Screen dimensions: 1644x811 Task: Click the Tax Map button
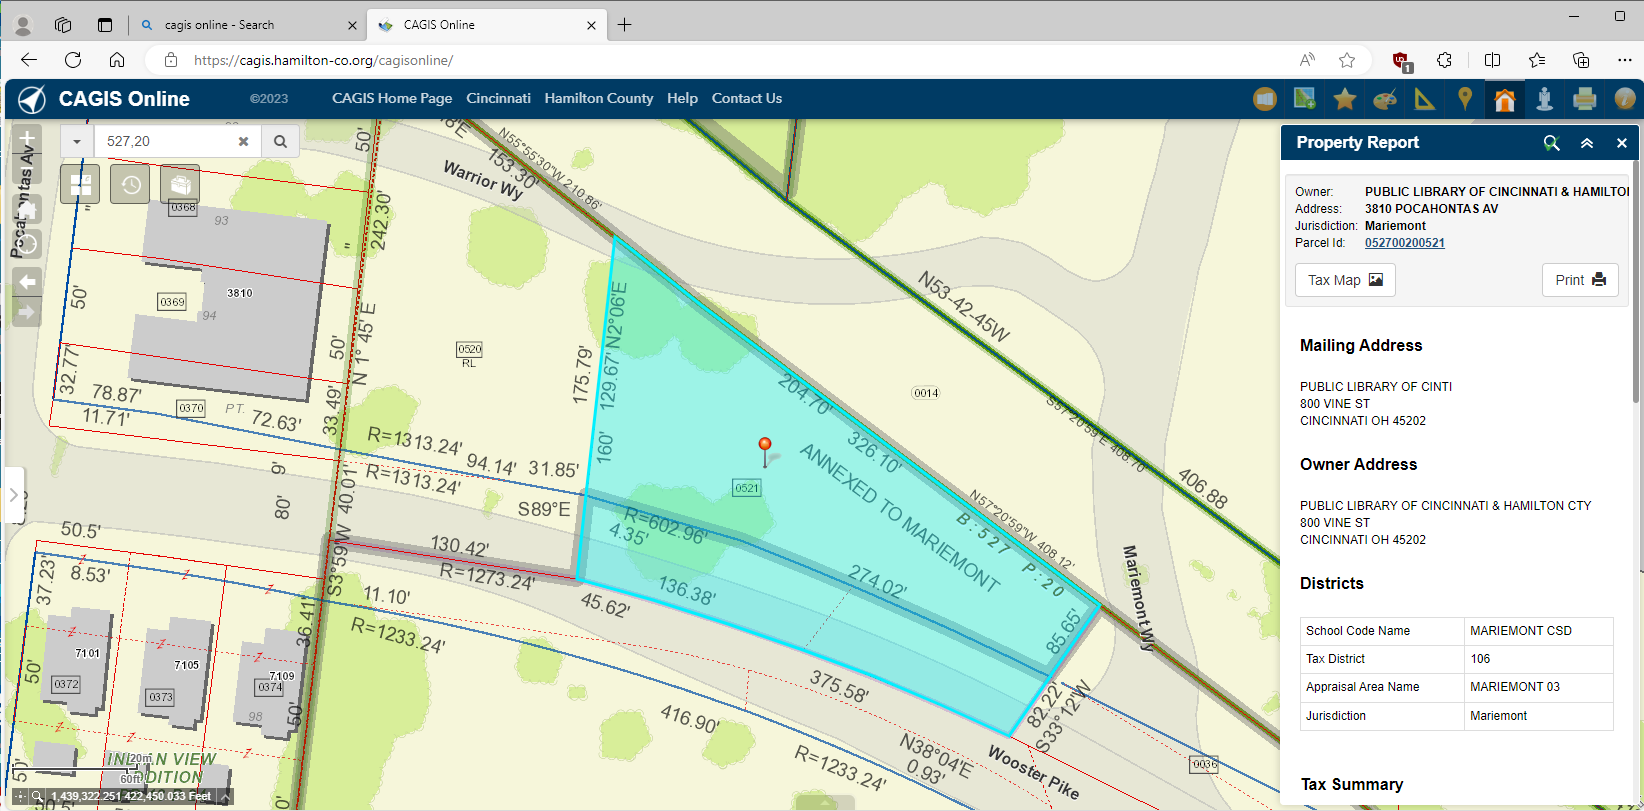pyautogui.click(x=1344, y=280)
